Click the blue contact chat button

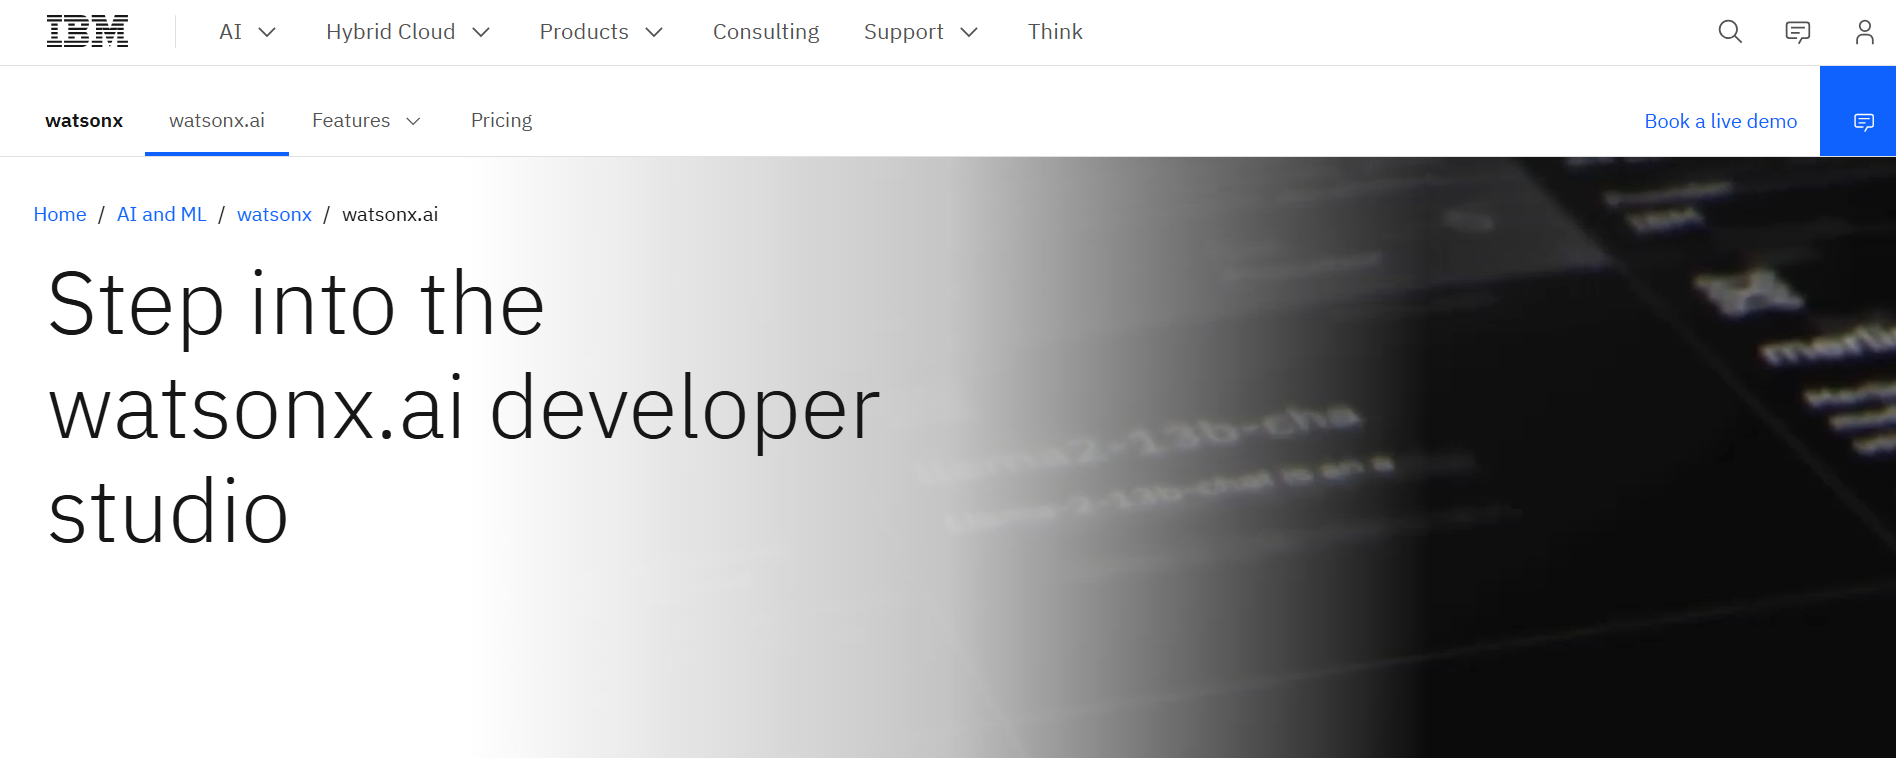(x=1858, y=111)
